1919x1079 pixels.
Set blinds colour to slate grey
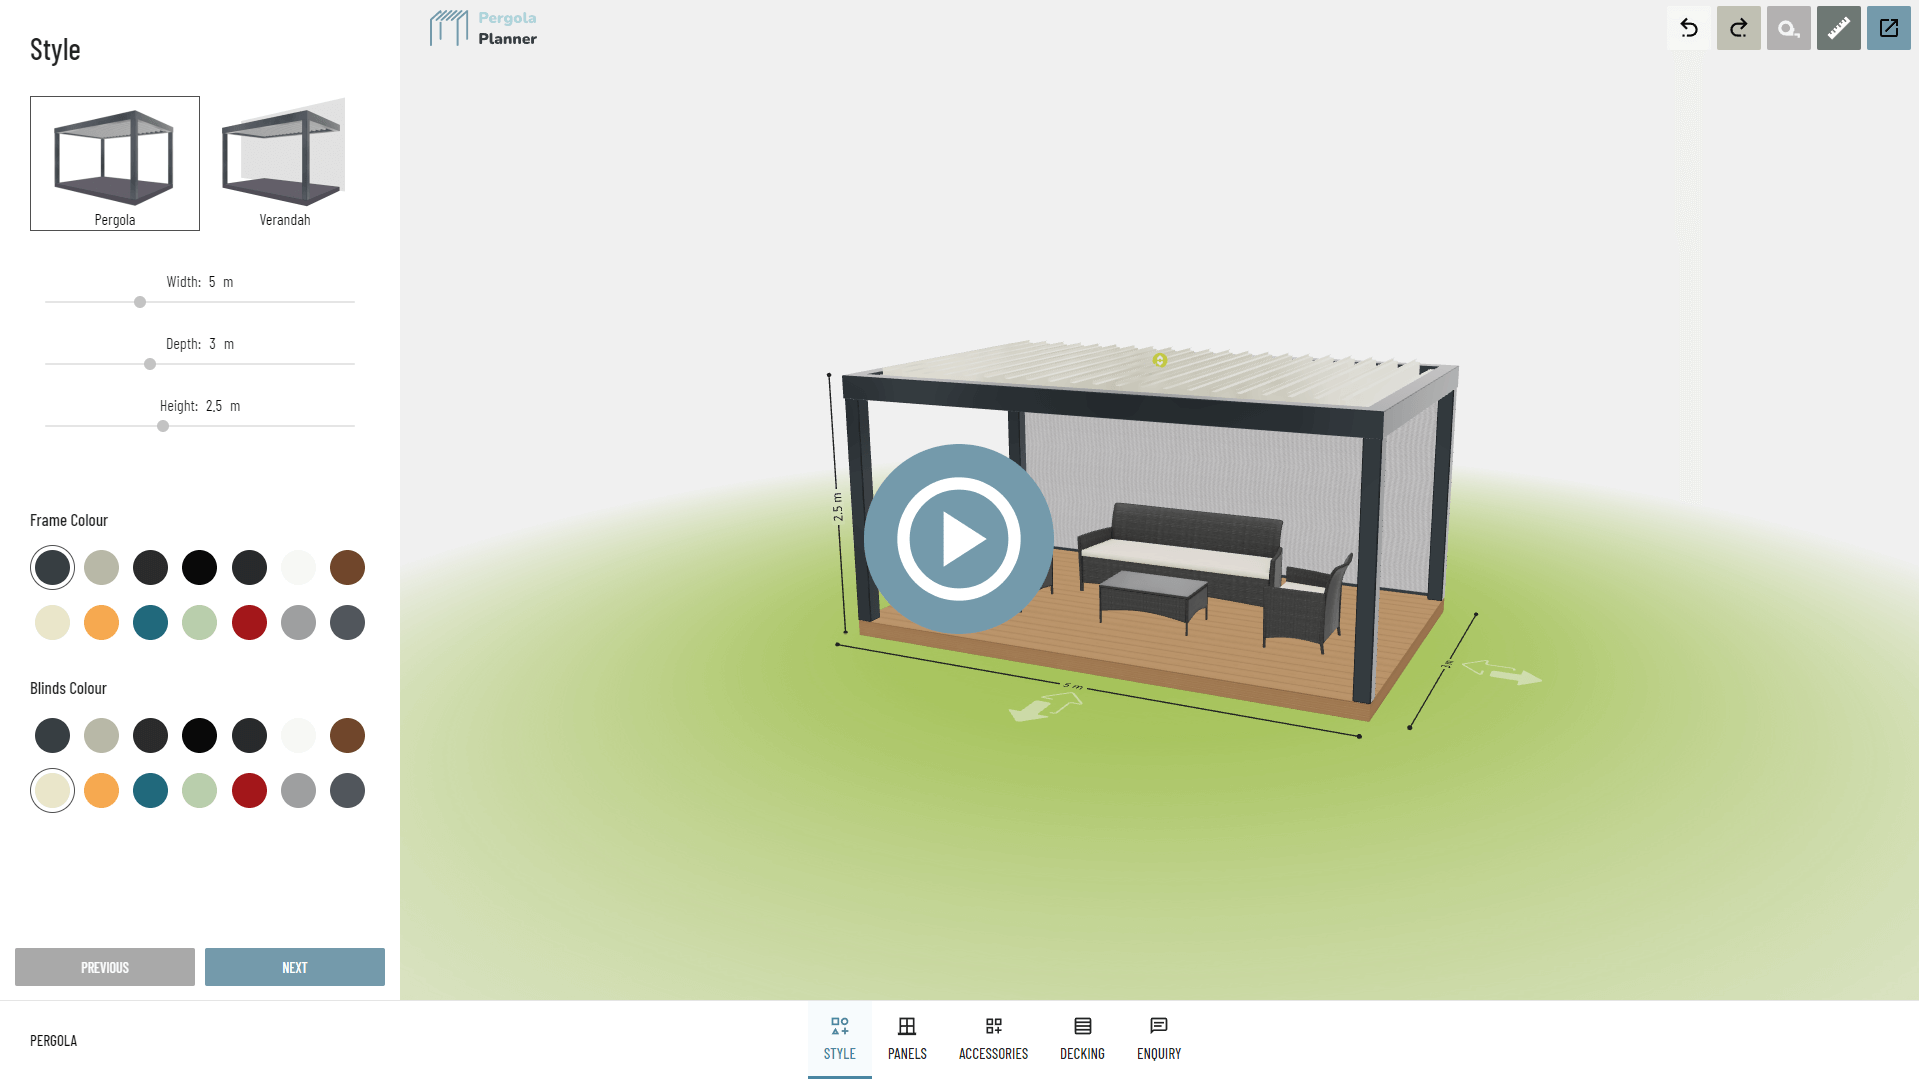347,791
